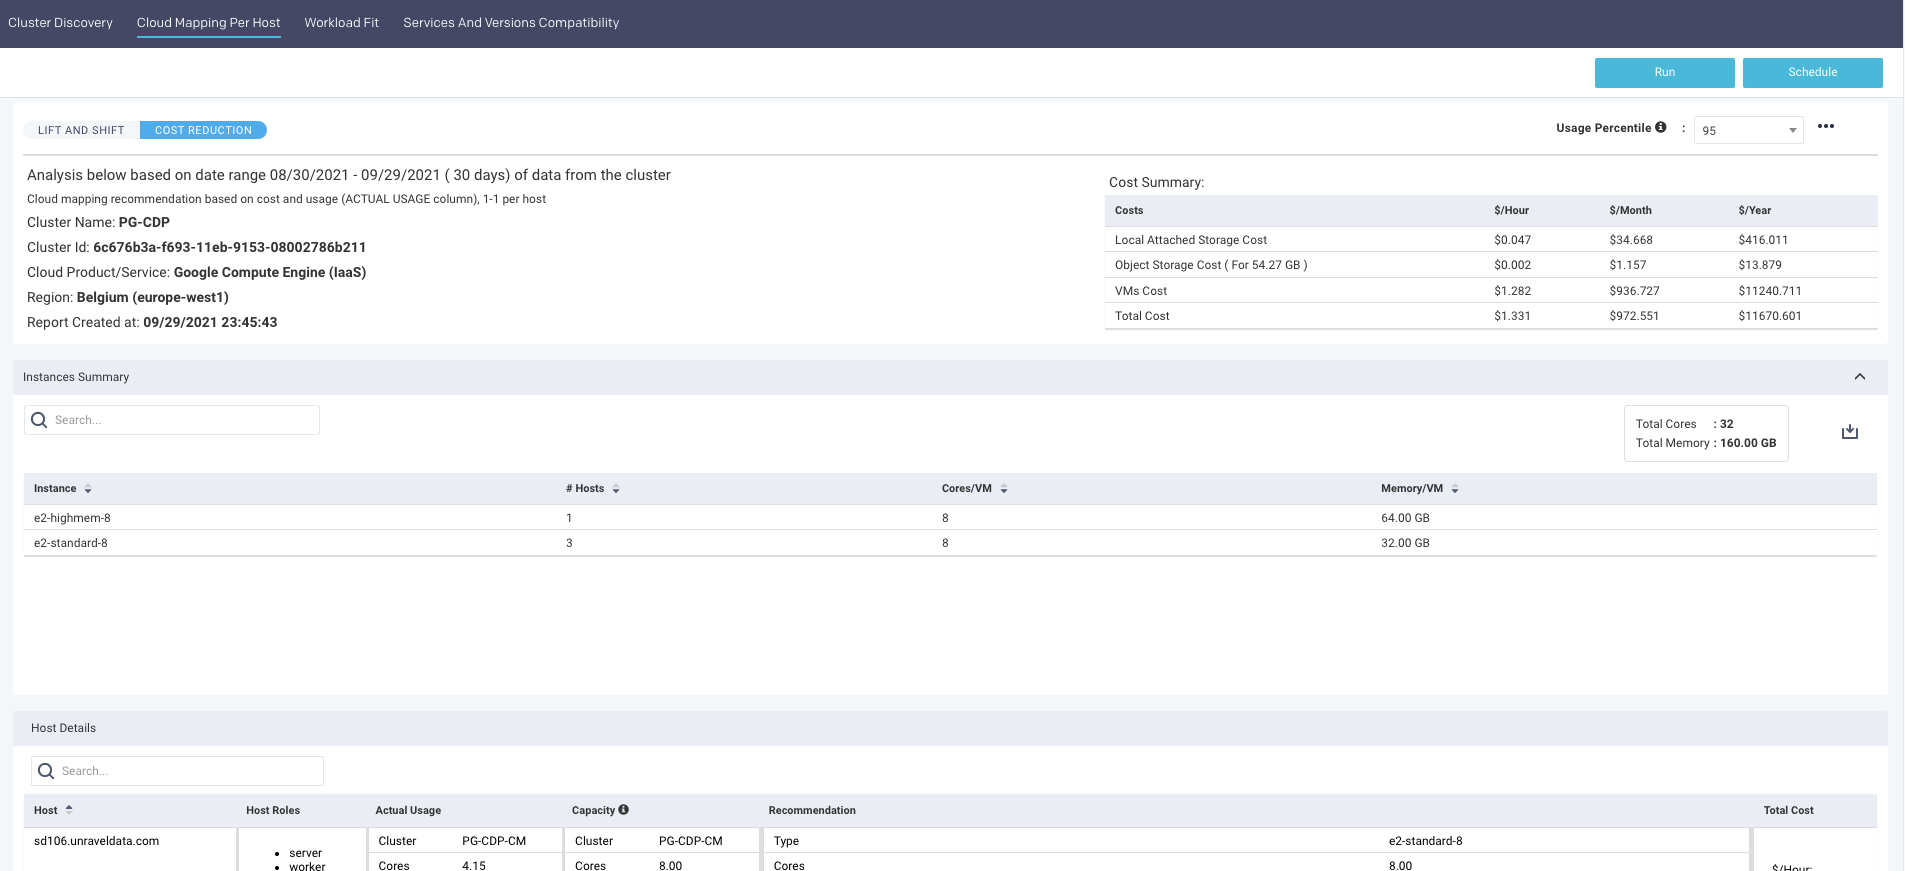Image resolution: width=1905 pixels, height=871 pixels.
Task: Click the recommended type e2-standard-8 in Host Details
Action: coord(1425,841)
